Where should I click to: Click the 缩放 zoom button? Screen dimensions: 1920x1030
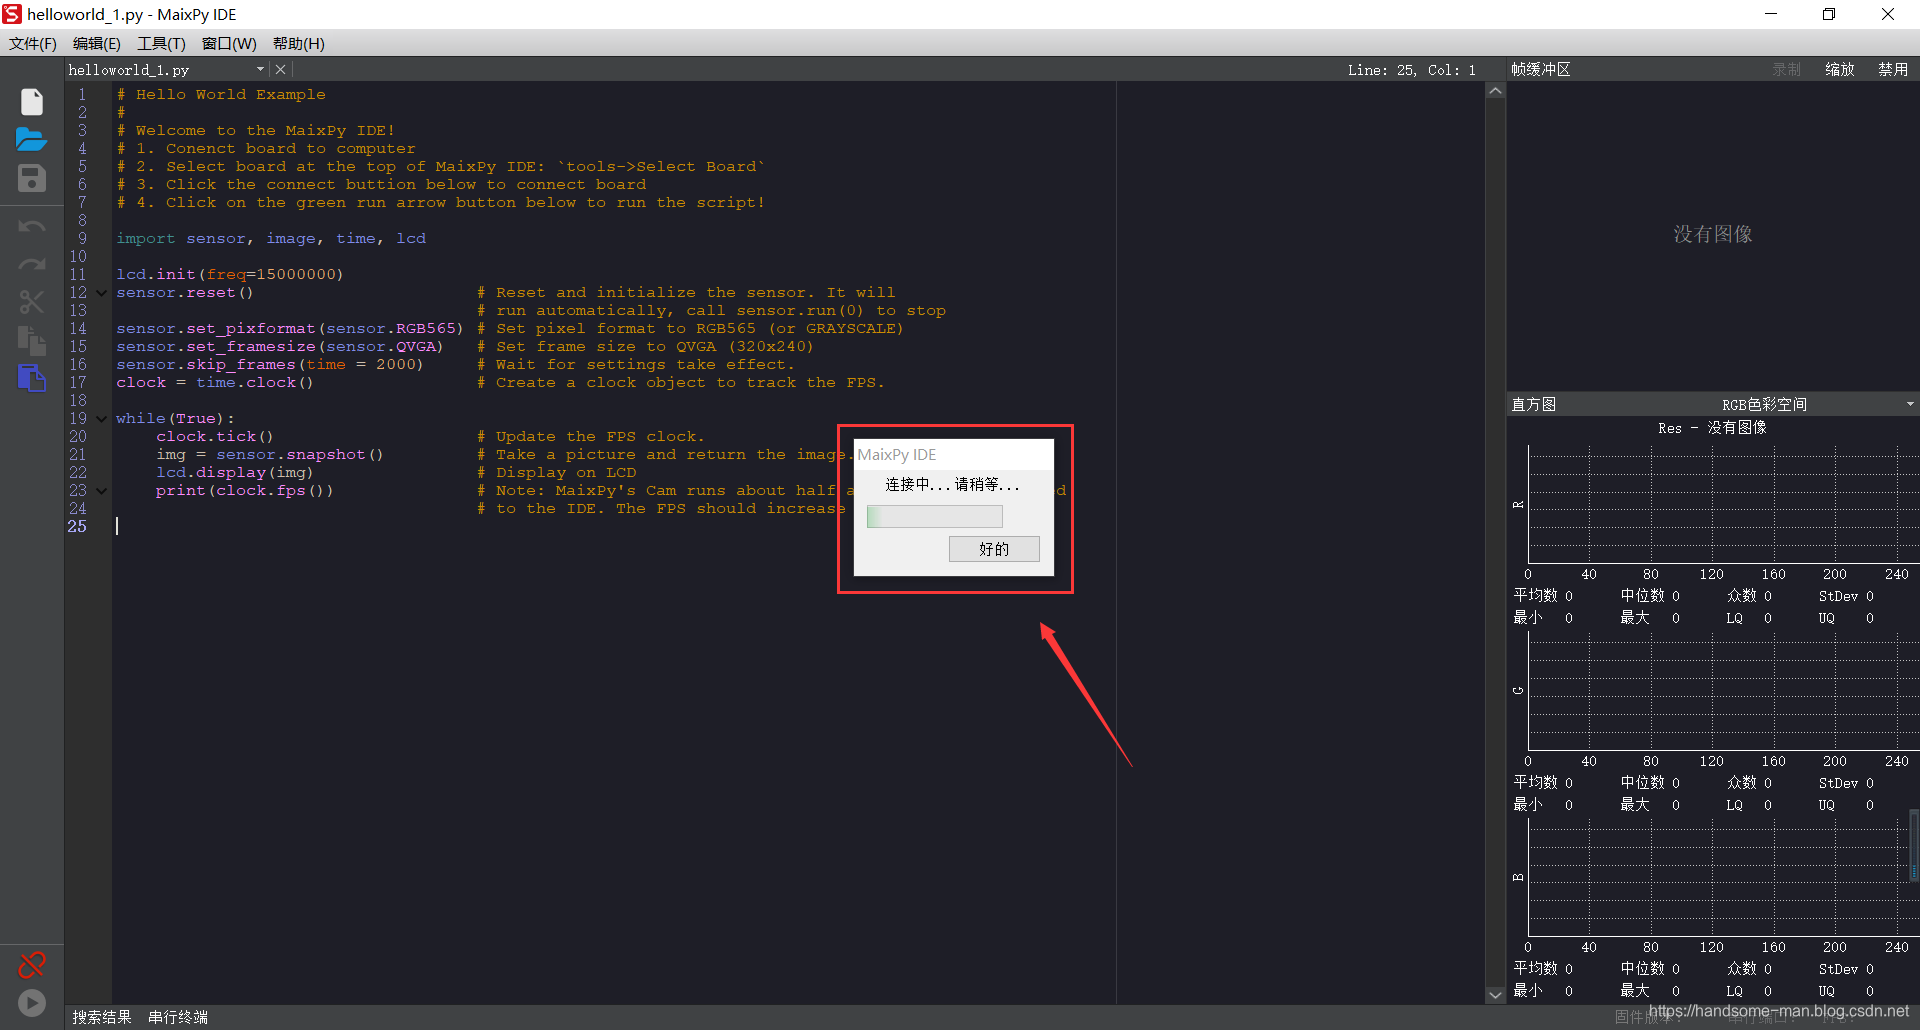point(1840,69)
